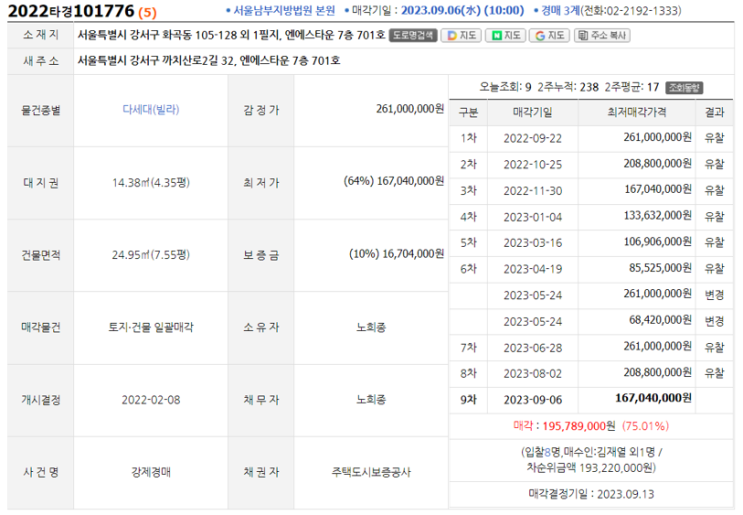Click the 토지·건물 일괄매각 value

click(x=151, y=327)
